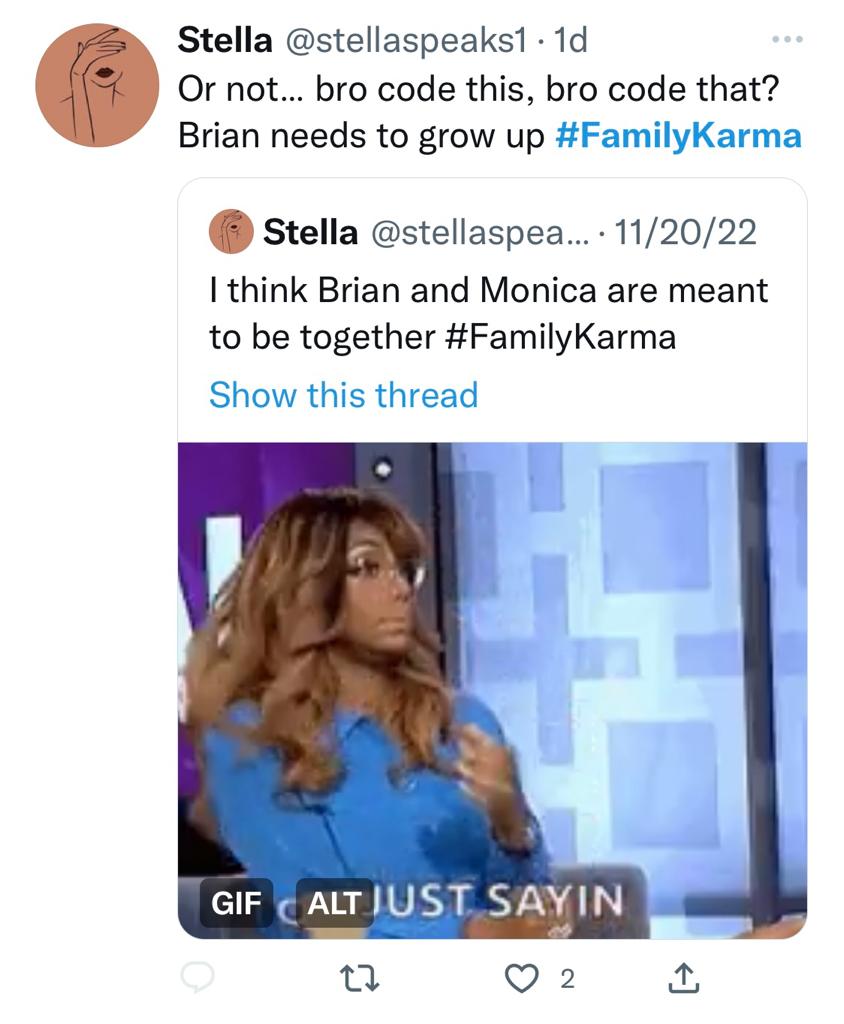Image resolution: width=844 pixels, height=1024 pixels.
Task: Open the @stellaspeaks1 handle
Action: 405,40
